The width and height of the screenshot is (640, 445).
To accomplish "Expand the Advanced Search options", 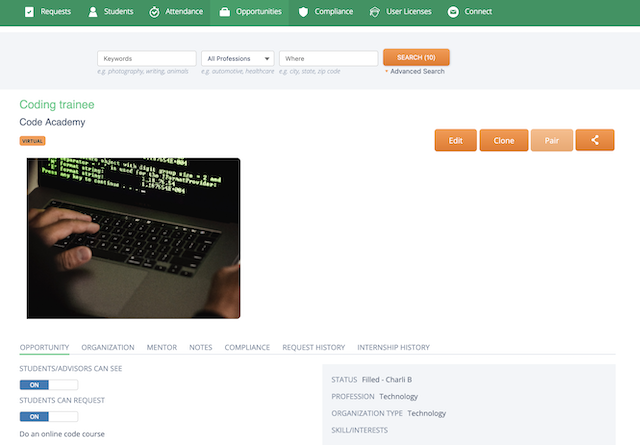I will click(x=417, y=72).
